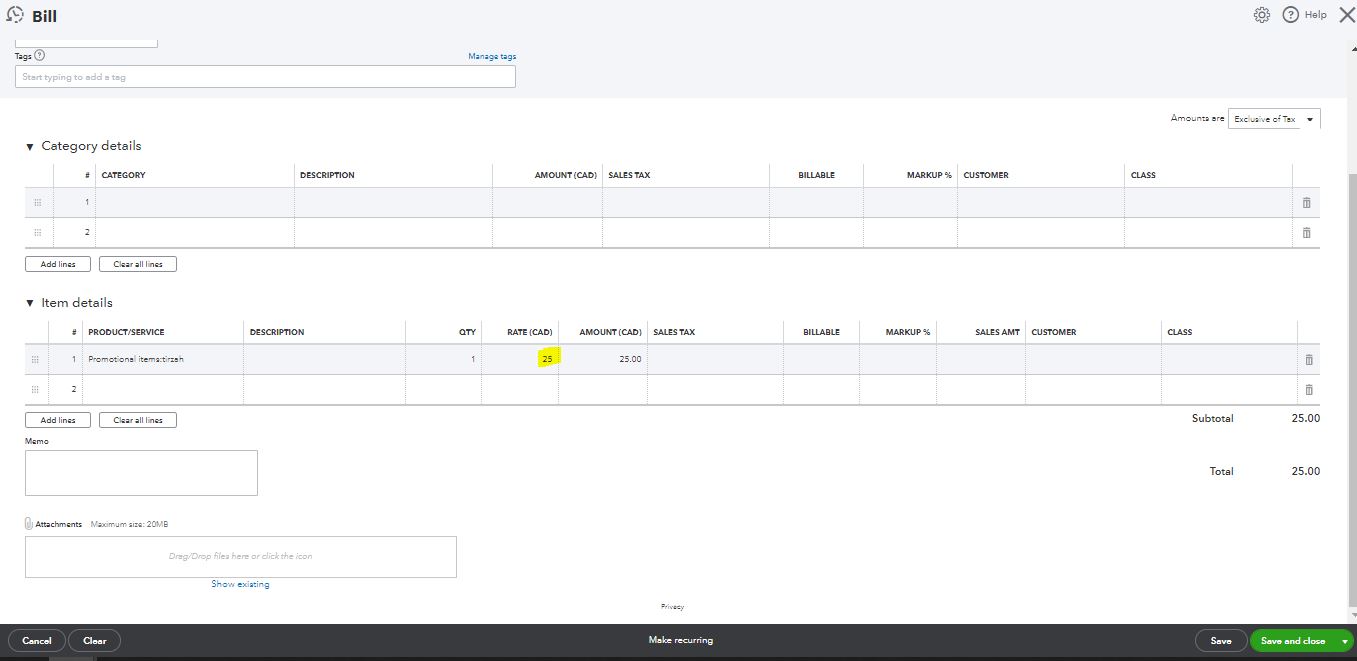
Task: Grab drag handle of category line 1
Action: point(38,203)
